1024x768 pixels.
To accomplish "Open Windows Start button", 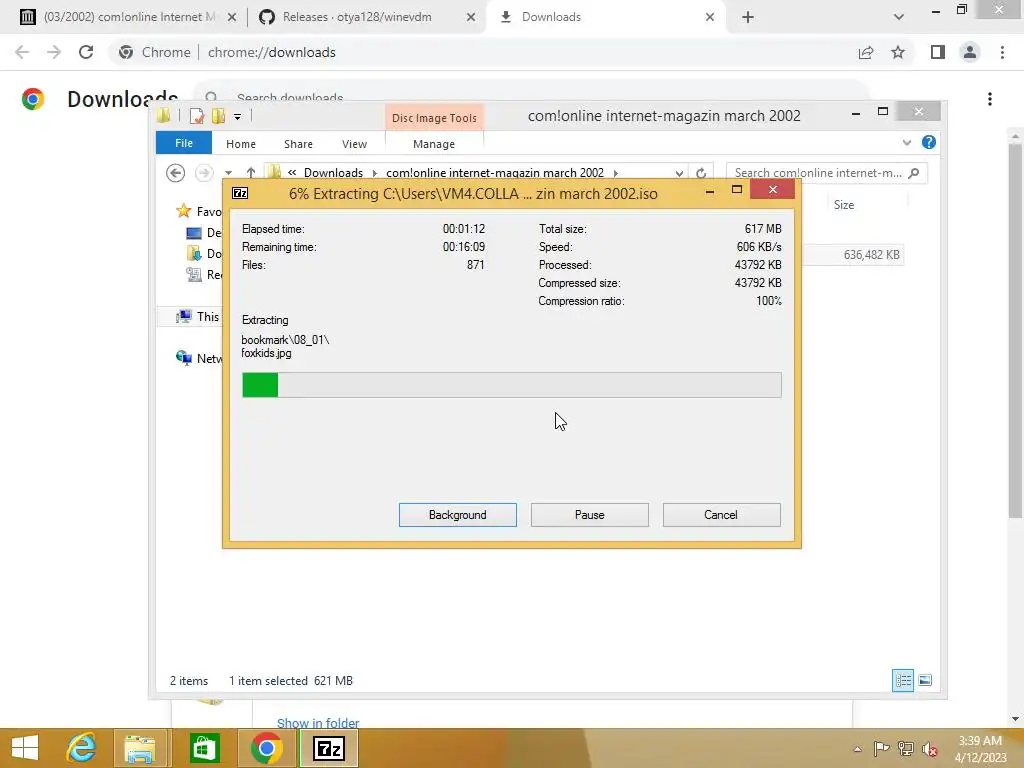I will pyautogui.click(x=25, y=748).
